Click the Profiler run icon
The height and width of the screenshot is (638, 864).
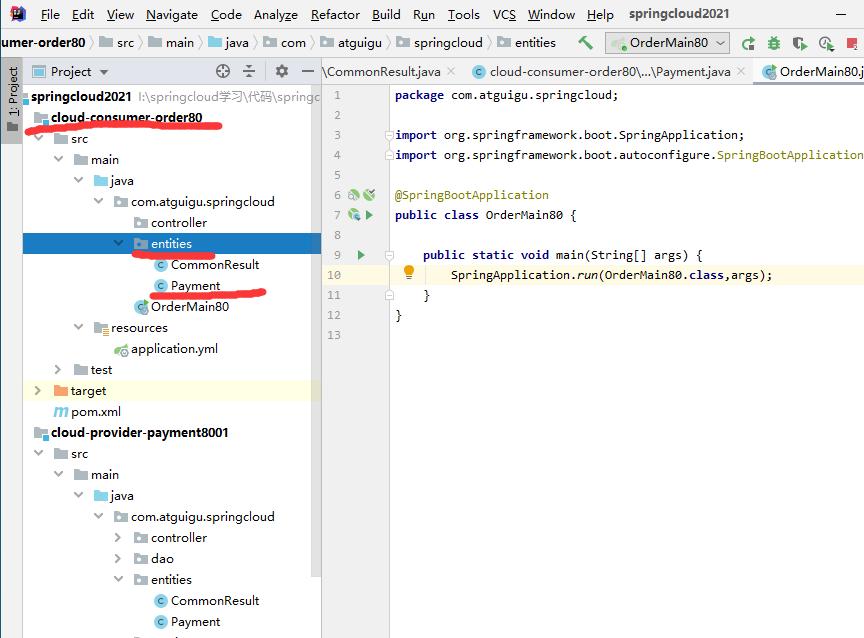826,43
